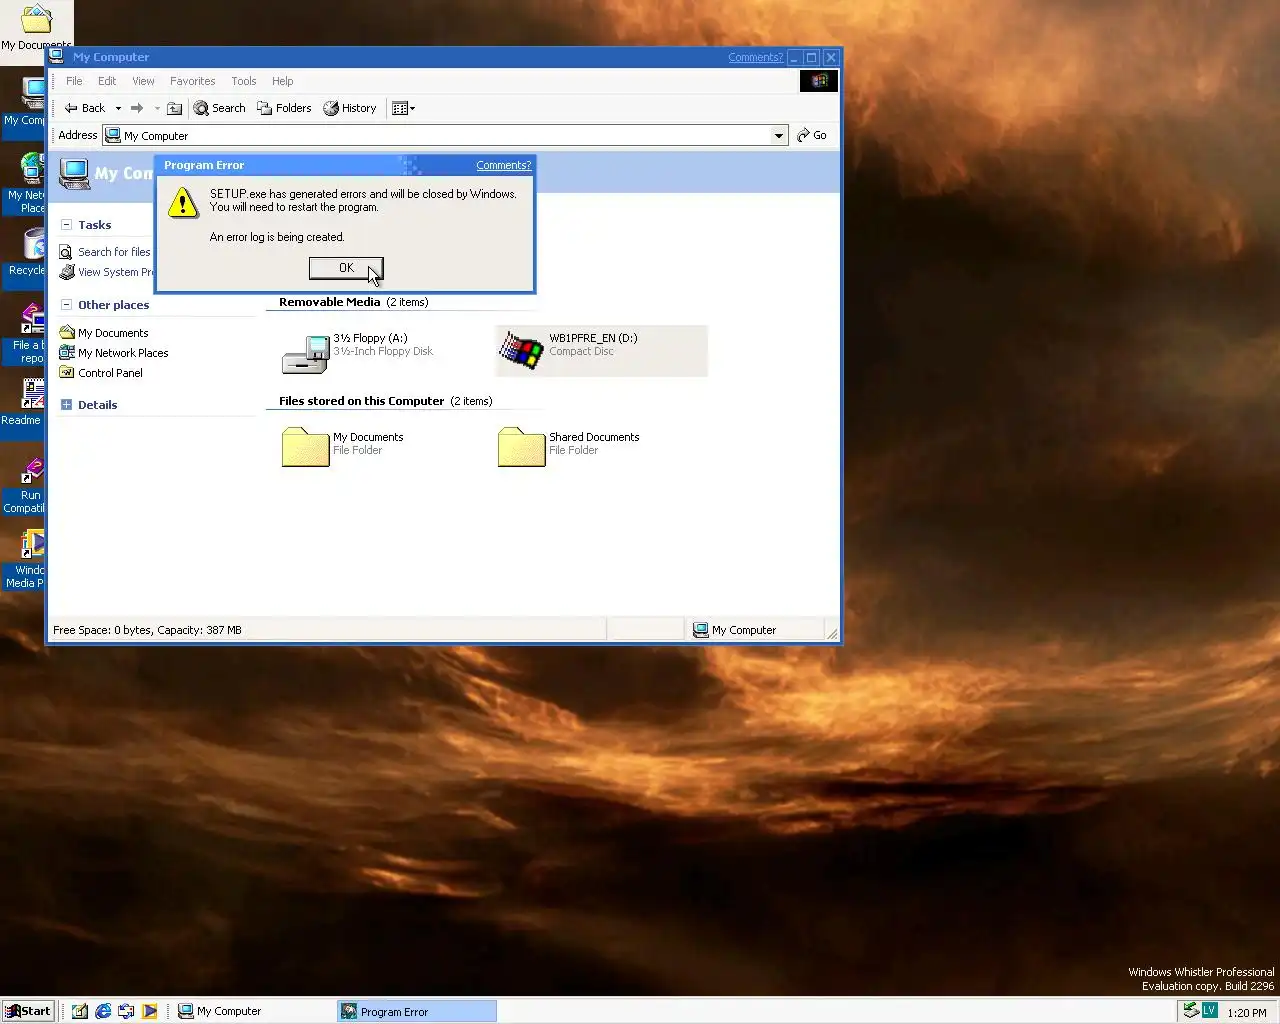Switch to My Computer taskbar button

[x=254, y=1011]
